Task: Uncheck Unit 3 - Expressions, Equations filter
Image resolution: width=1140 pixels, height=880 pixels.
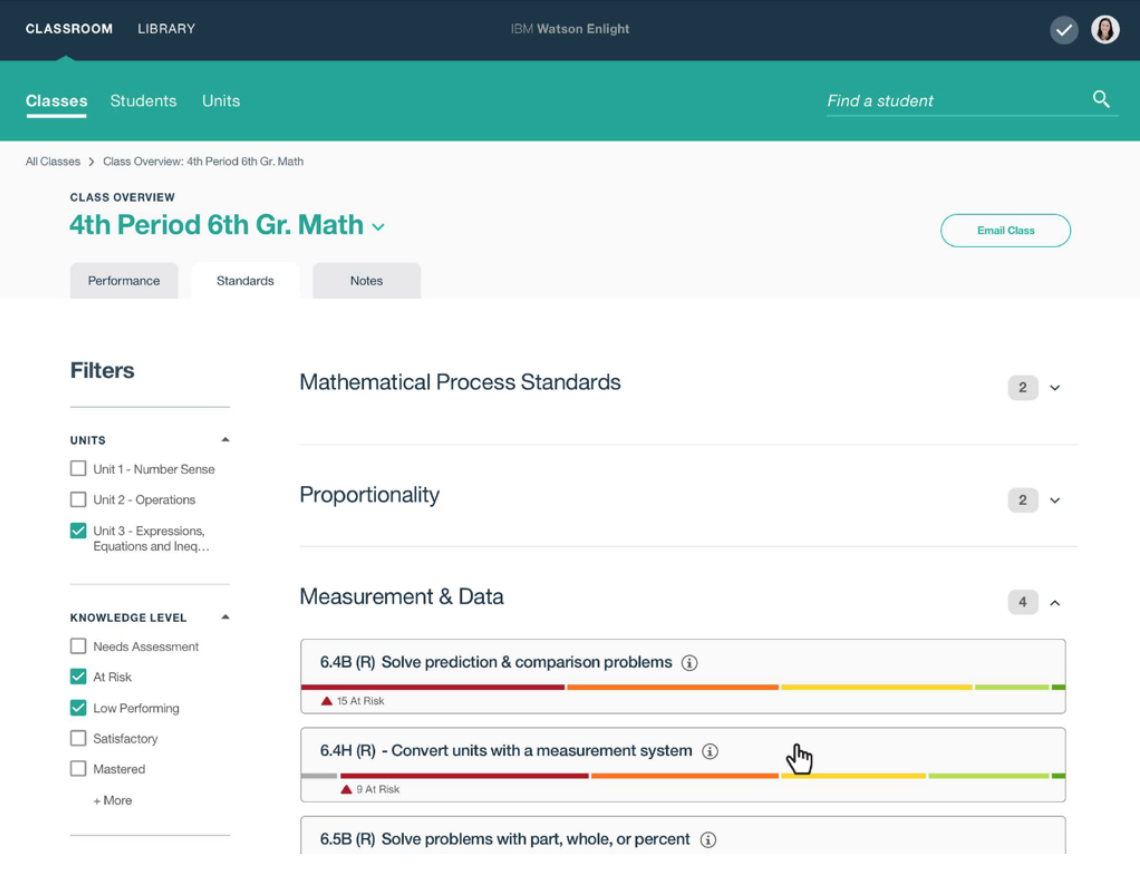Action: click(78, 530)
